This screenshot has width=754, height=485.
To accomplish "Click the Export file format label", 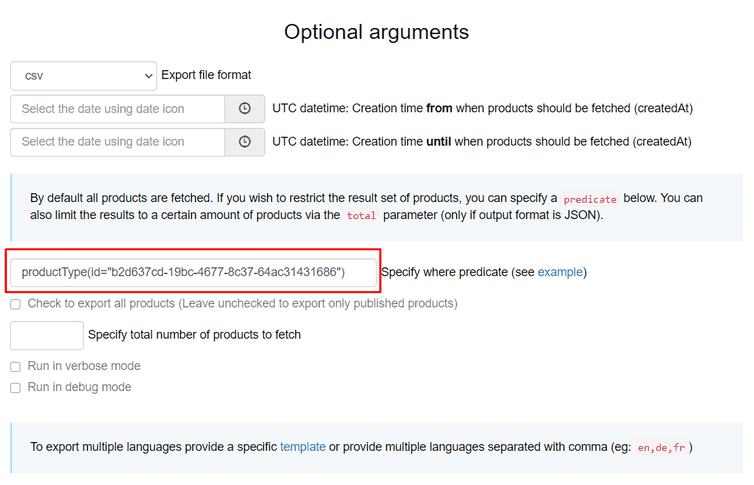I will point(206,75).
